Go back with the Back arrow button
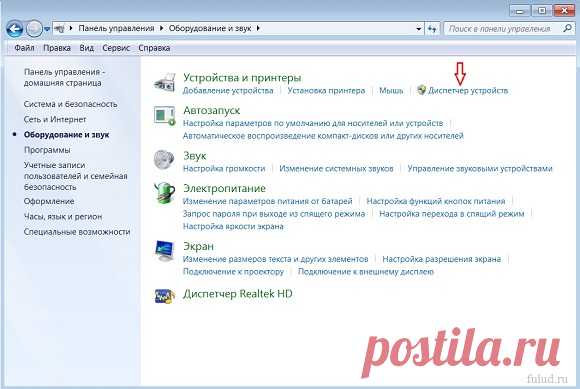Screen dimensions: 580x389 15,28
